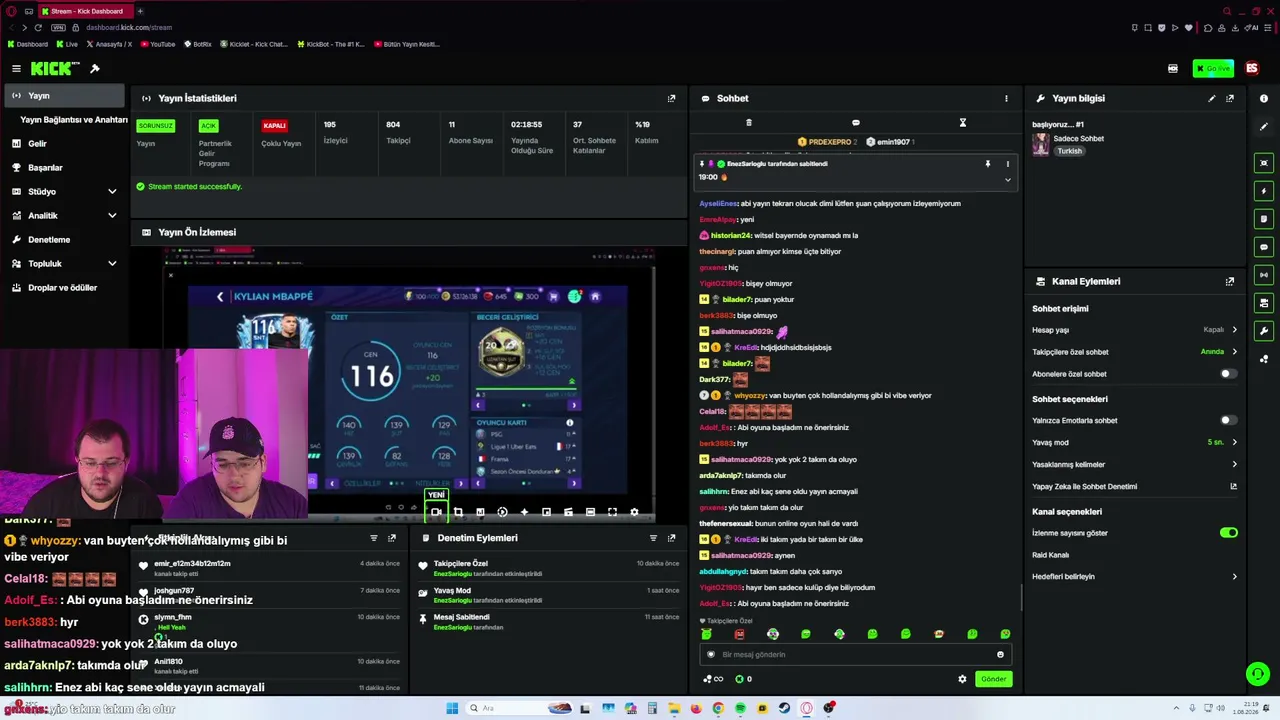The width and height of the screenshot is (1280, 720).
Task: Open the BotRix bookmark
Action: pyautogui.click(x=197, y=44)
